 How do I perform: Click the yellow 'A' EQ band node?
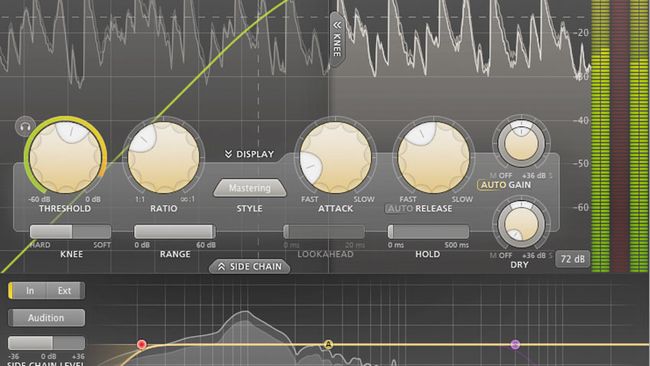pyautogui.click(x=328, y=344)
